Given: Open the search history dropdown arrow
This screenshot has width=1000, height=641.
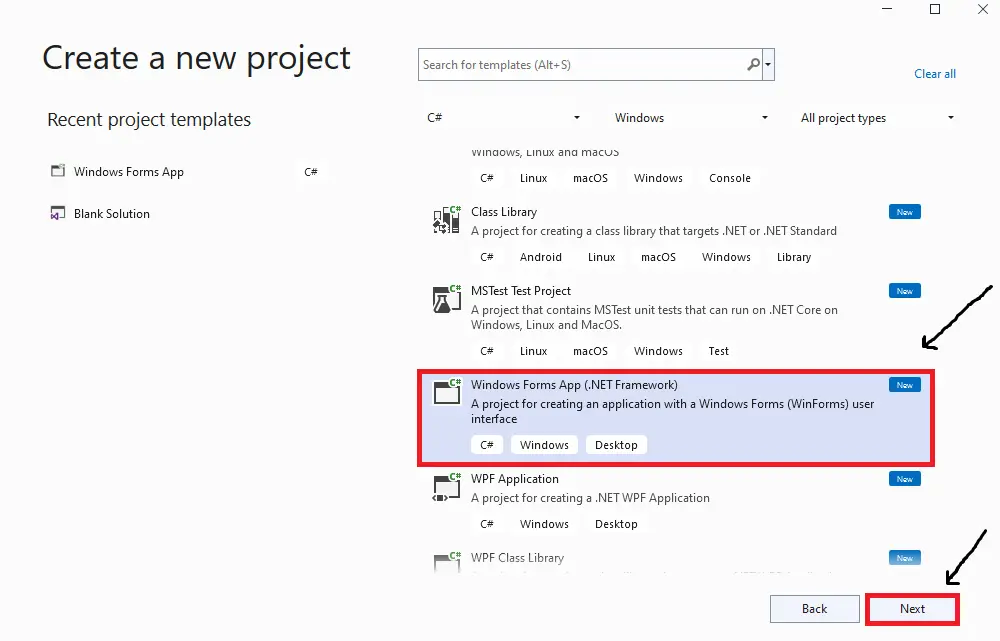Looking at the screenshot, I should click(768, 64).
